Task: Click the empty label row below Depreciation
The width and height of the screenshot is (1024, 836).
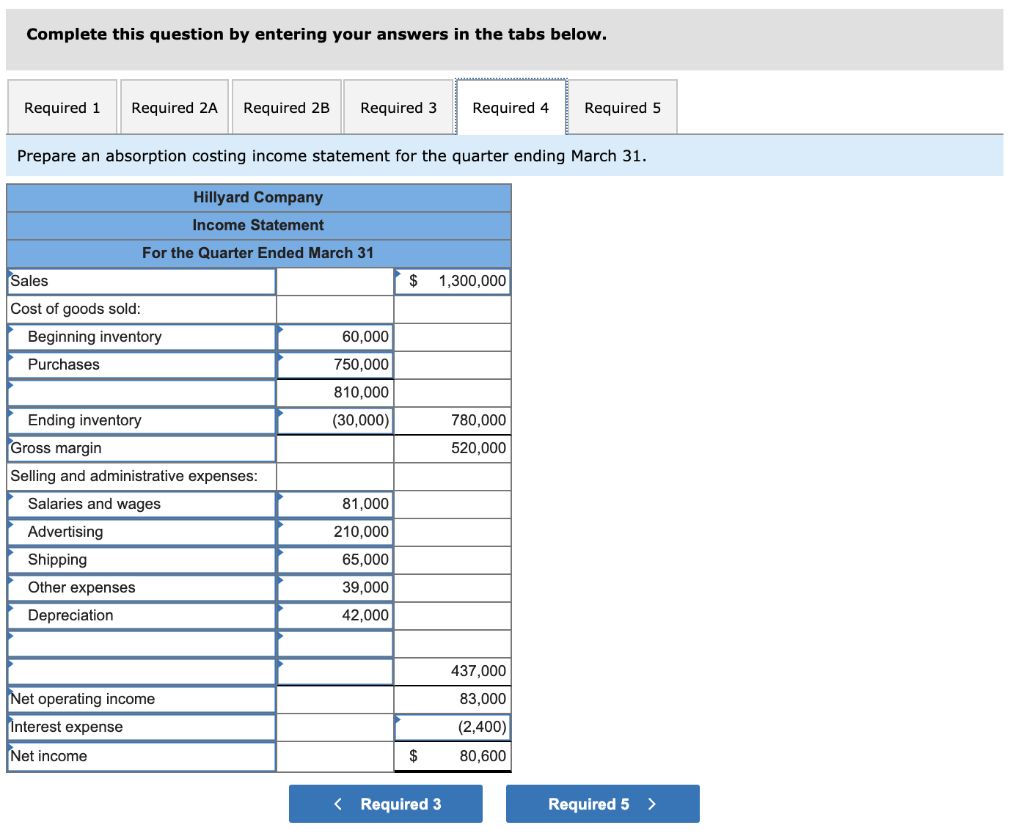Action: [x=140, y=643]
